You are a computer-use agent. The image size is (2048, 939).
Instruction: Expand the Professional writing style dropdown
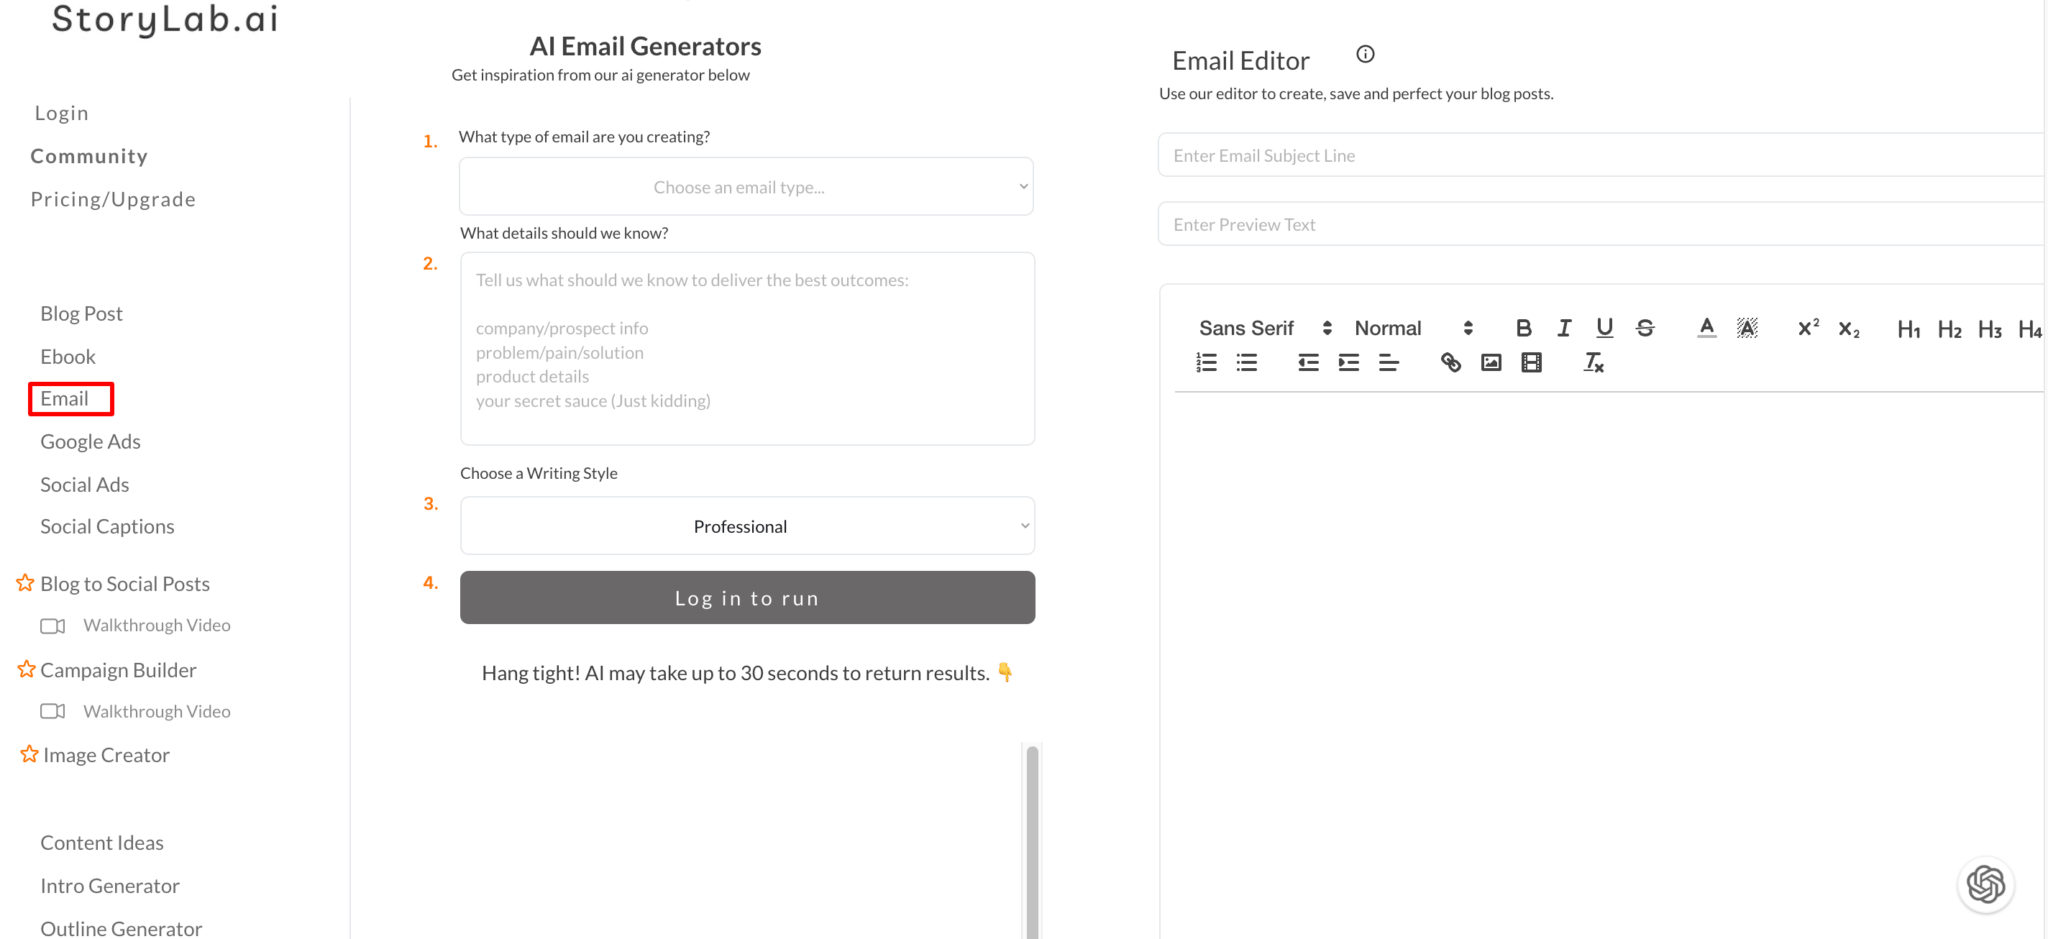pyautogui.click(x=747, y=526)
